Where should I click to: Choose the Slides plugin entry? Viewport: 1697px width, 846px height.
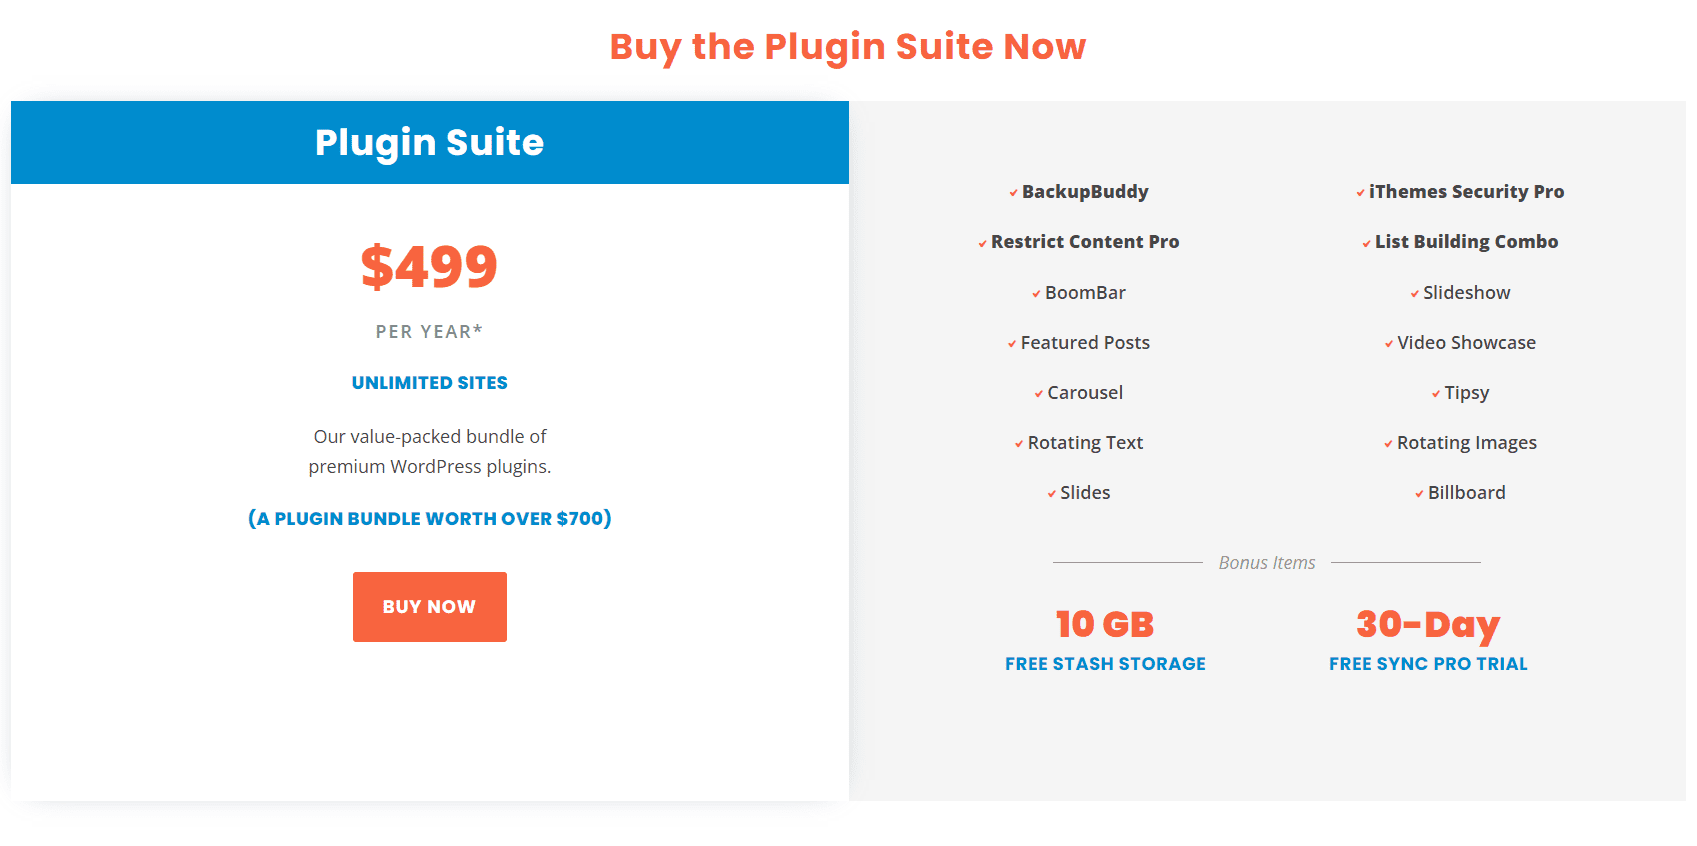[x=1085, y=493]
